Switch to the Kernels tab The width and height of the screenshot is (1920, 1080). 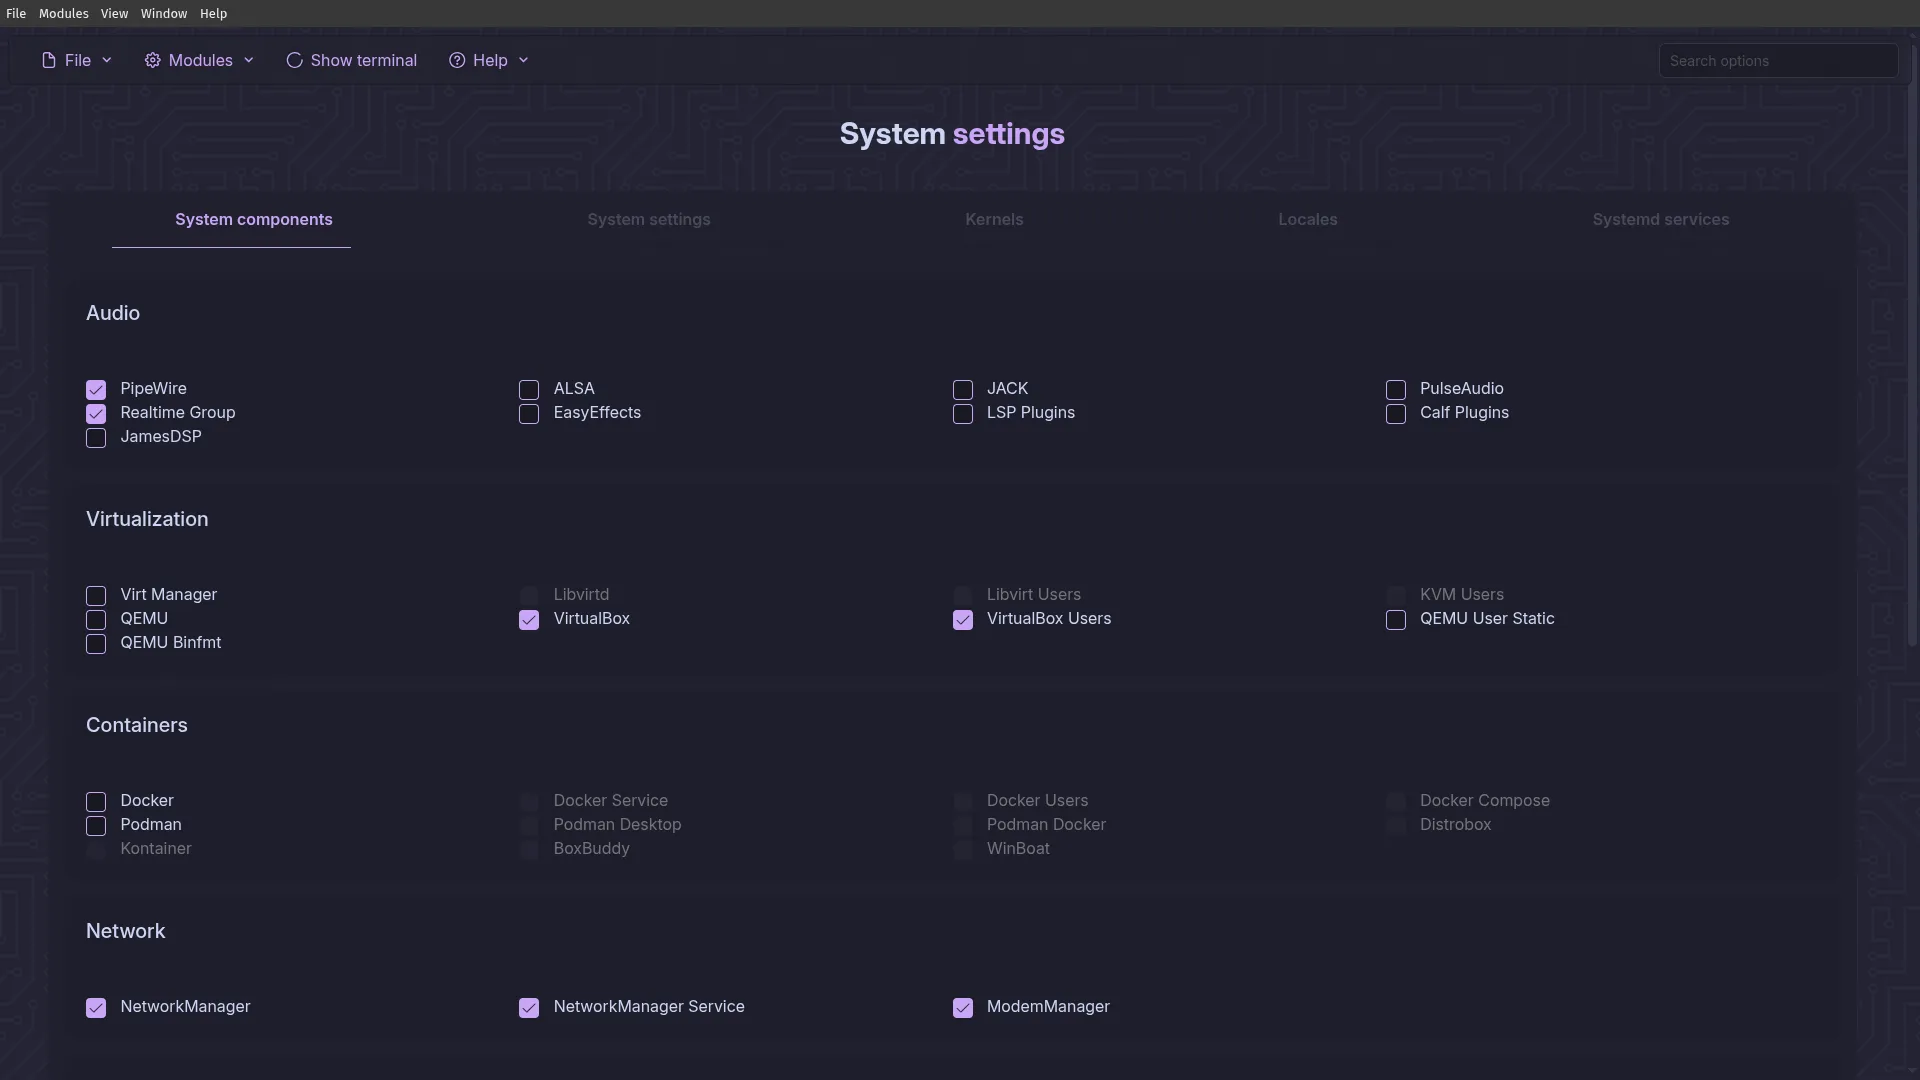[994, 220]
